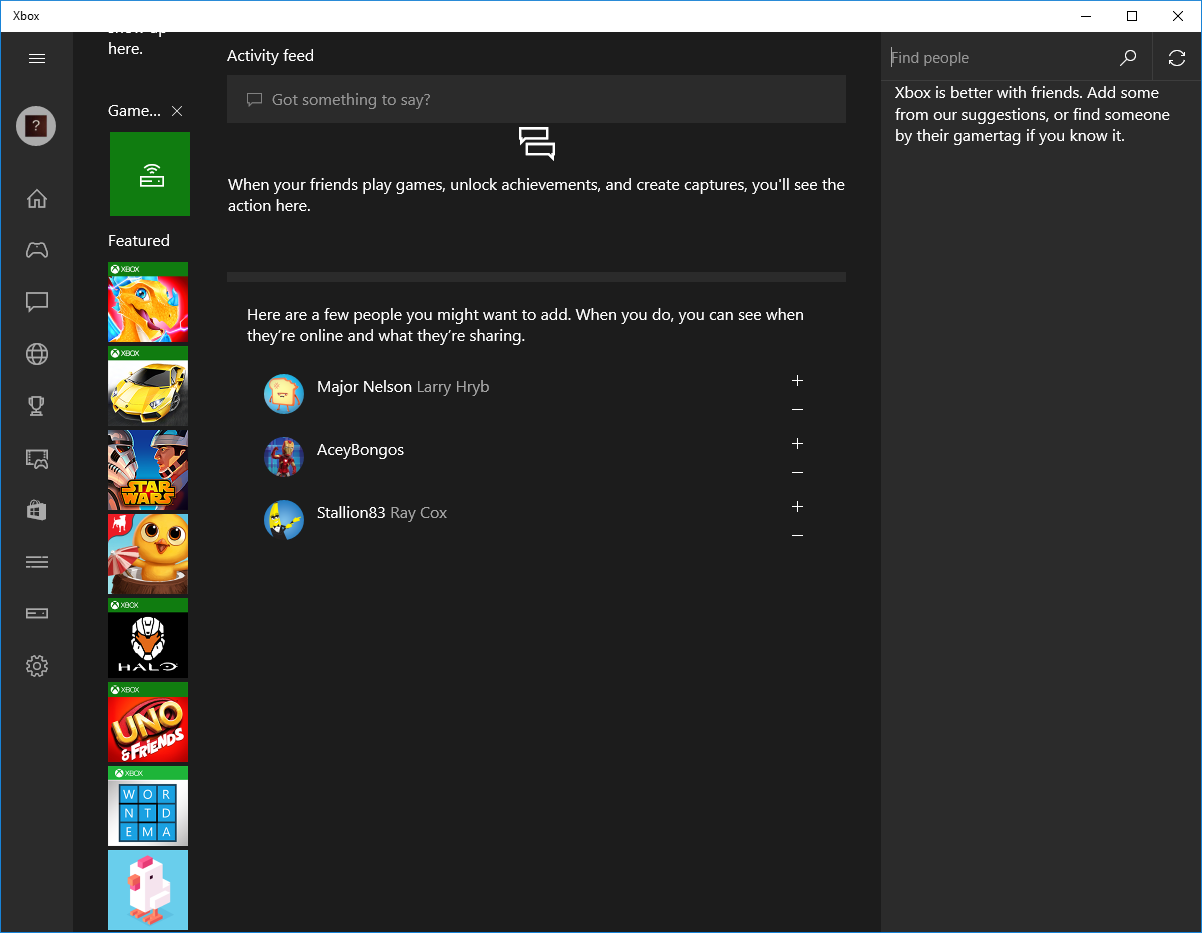Add AceyBongos as a friend
This screenshot has height=933, width=1202.
click(x=797, y=444)
